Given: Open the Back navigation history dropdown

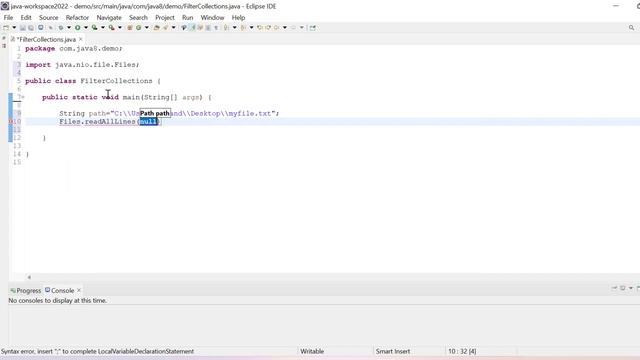Looking at the screenshot, I should [x=285, y=28].
